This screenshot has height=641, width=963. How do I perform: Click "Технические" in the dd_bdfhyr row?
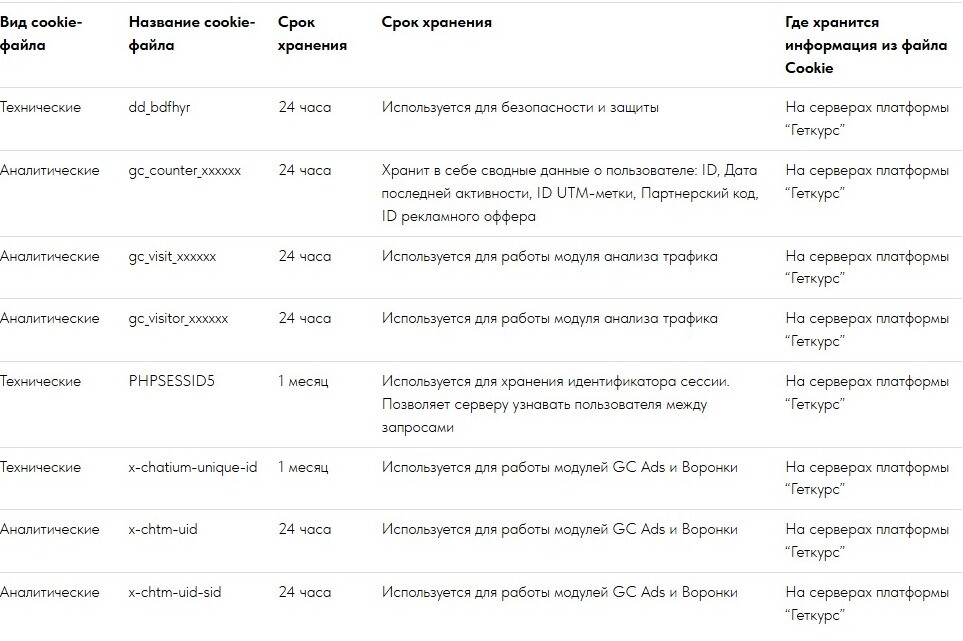click(x=40, y=107)
